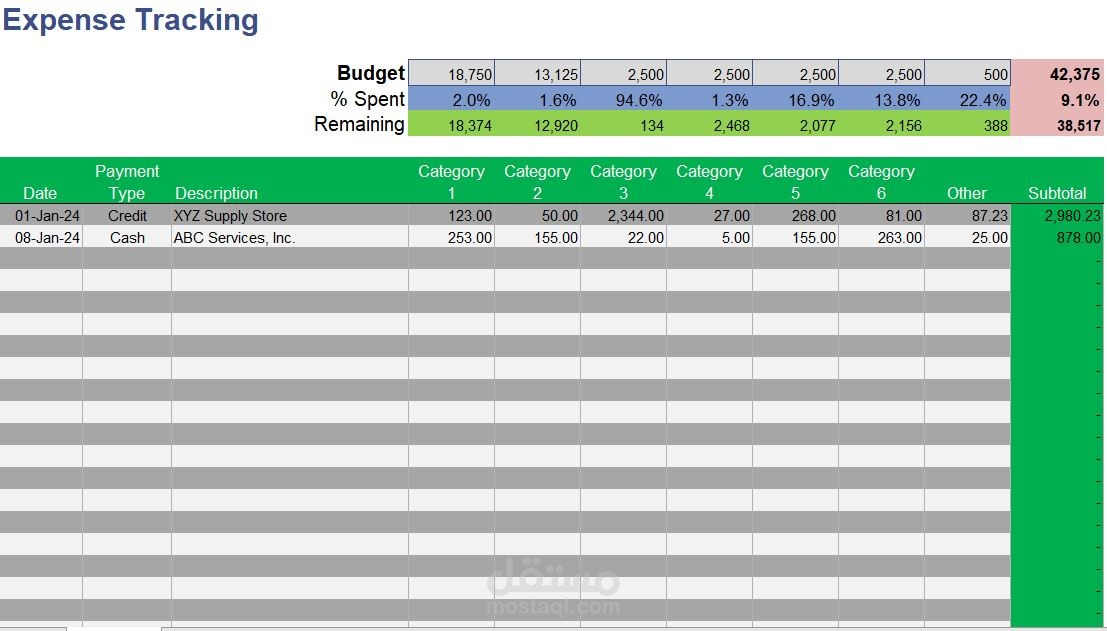Viewport: 1107px width, 631px height.
Task: Select the Category 3 column header
Action: pos(623,182)
